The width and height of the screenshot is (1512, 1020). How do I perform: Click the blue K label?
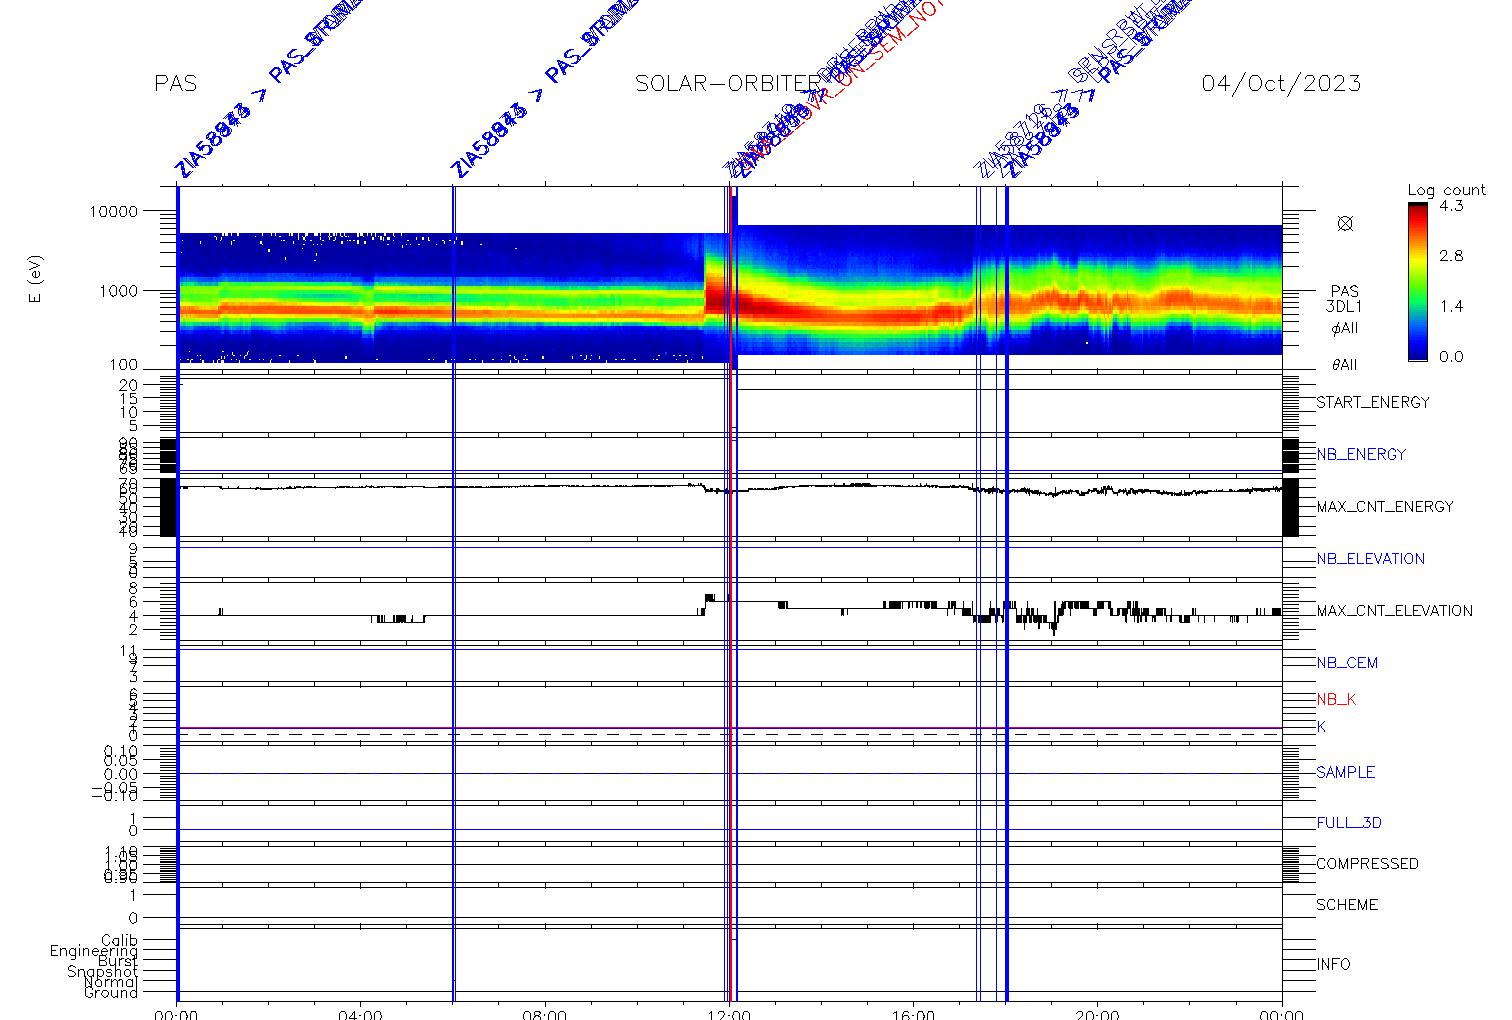(1321, 727)
